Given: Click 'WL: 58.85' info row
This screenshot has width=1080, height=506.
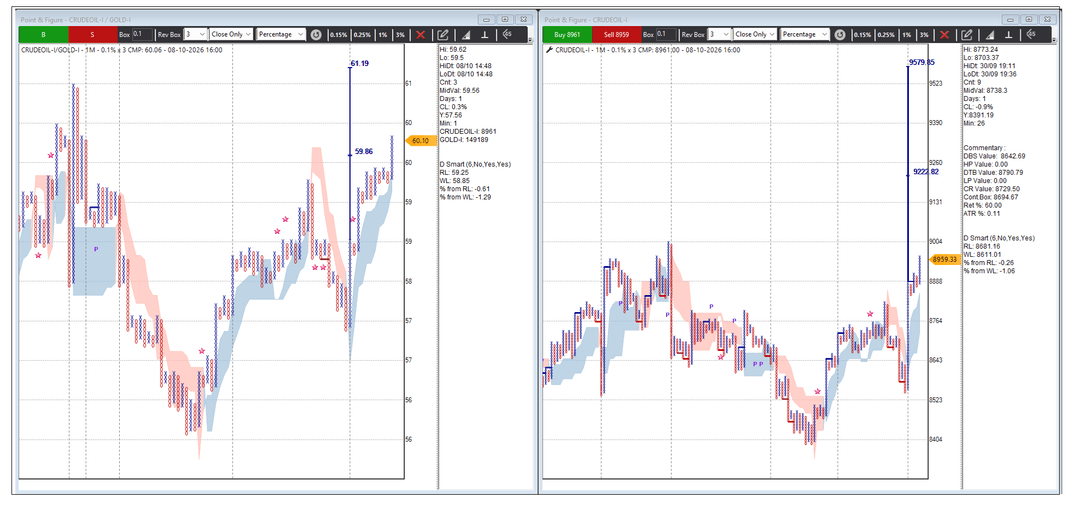Looking at the screenshot, I should click(x=455, y=181).
